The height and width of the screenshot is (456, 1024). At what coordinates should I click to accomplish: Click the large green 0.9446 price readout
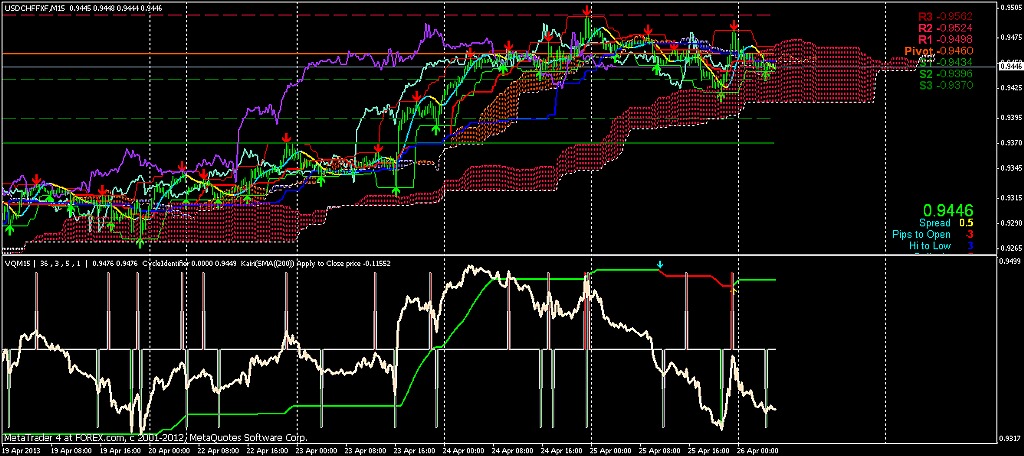pyautogui.click(x=948, y=210)
